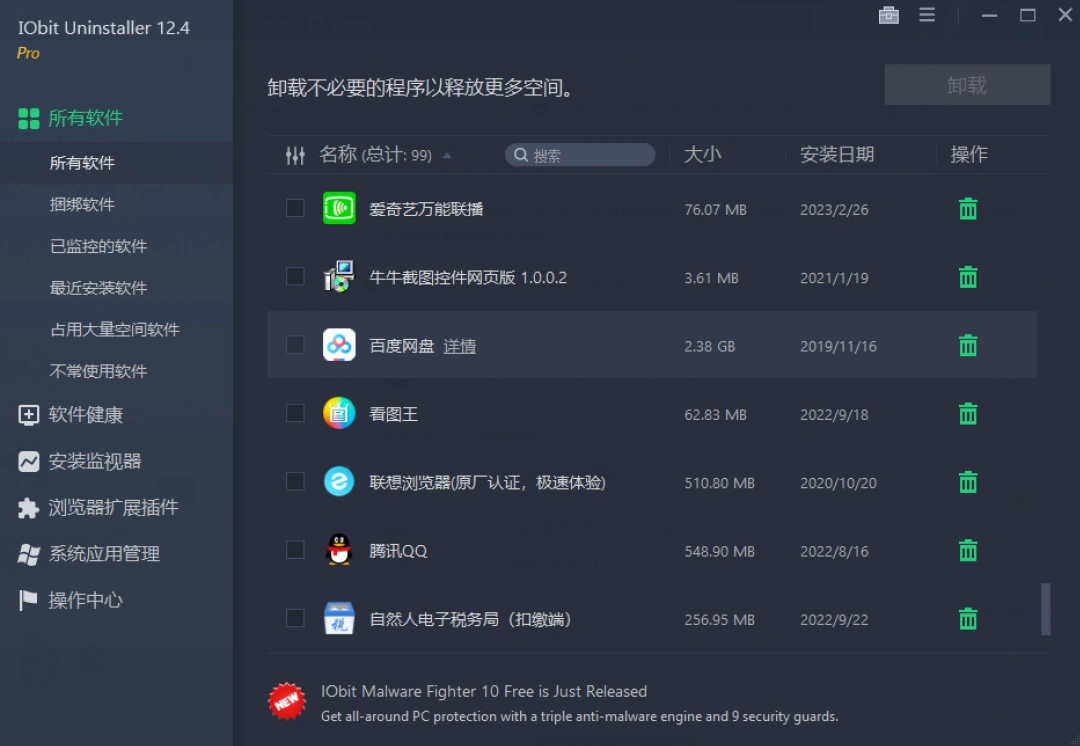Tick checkbox for 百度网盘
This screenshot has width=1080, height=746.
[x=295, y=344]
